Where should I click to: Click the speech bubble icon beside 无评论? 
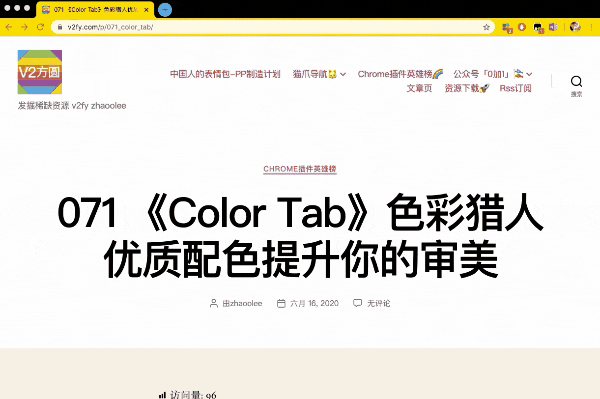point(357,303)
